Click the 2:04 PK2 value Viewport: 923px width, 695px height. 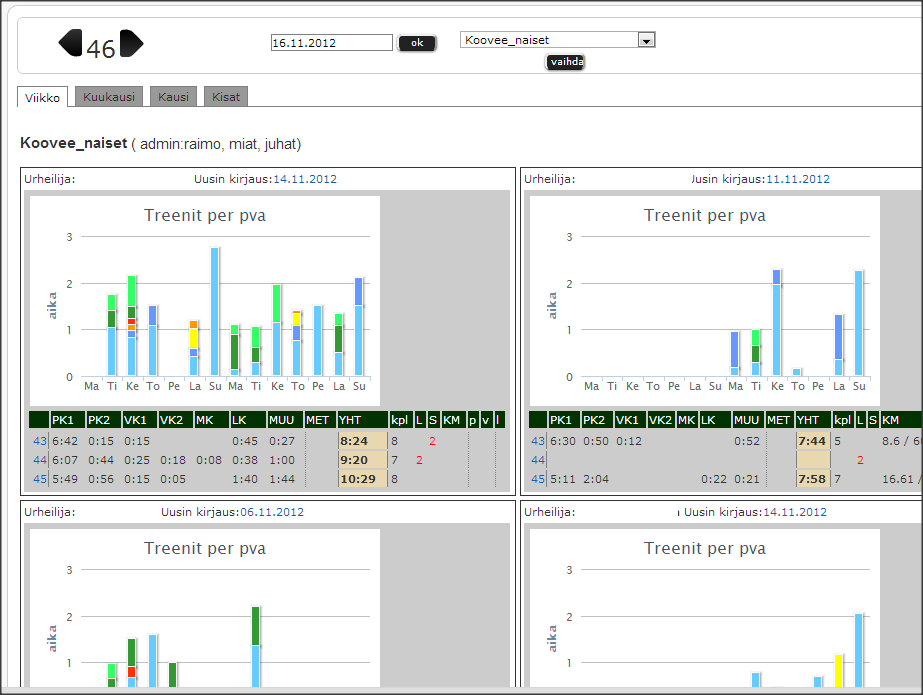(x=596, y=479)
